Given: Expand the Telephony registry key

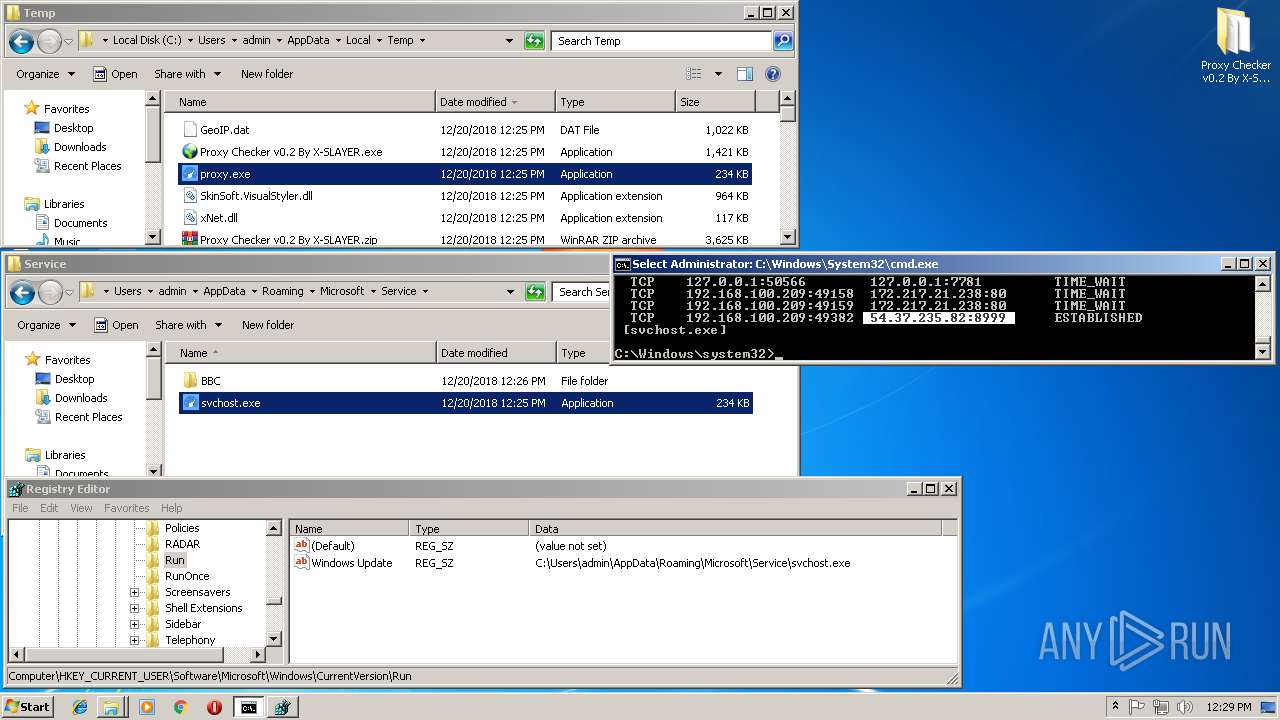Looking at the screenshot, I should point(134,640).
